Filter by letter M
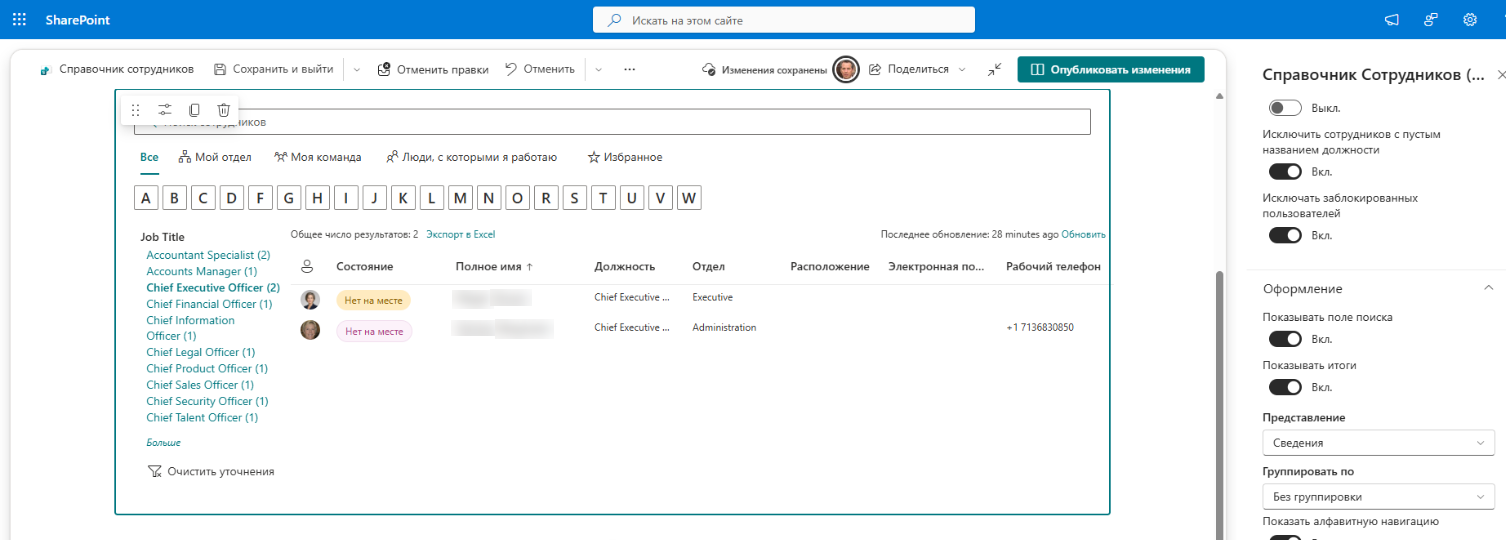This screenshot has width=1506, height=540. click(460, 198)
